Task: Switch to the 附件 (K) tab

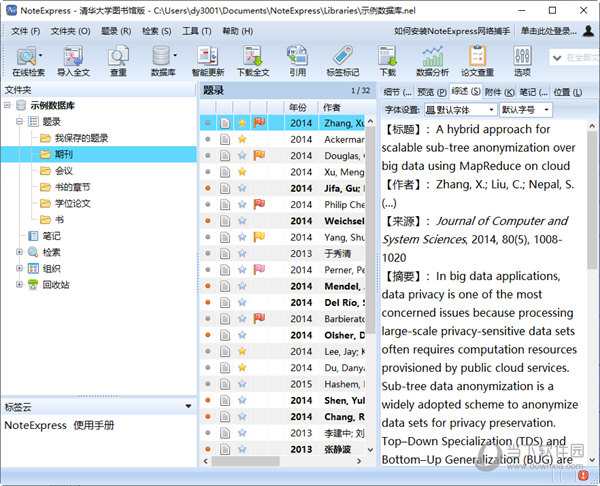Action: (x=499, y=92)
